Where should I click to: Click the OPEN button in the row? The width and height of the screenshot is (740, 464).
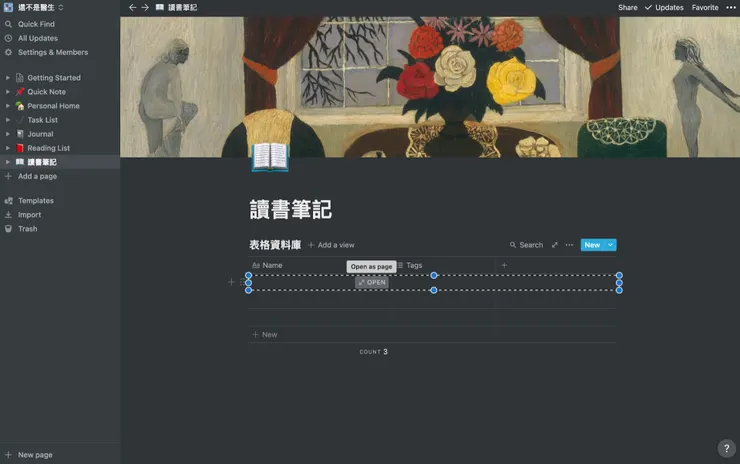click(x=372, y=282)
